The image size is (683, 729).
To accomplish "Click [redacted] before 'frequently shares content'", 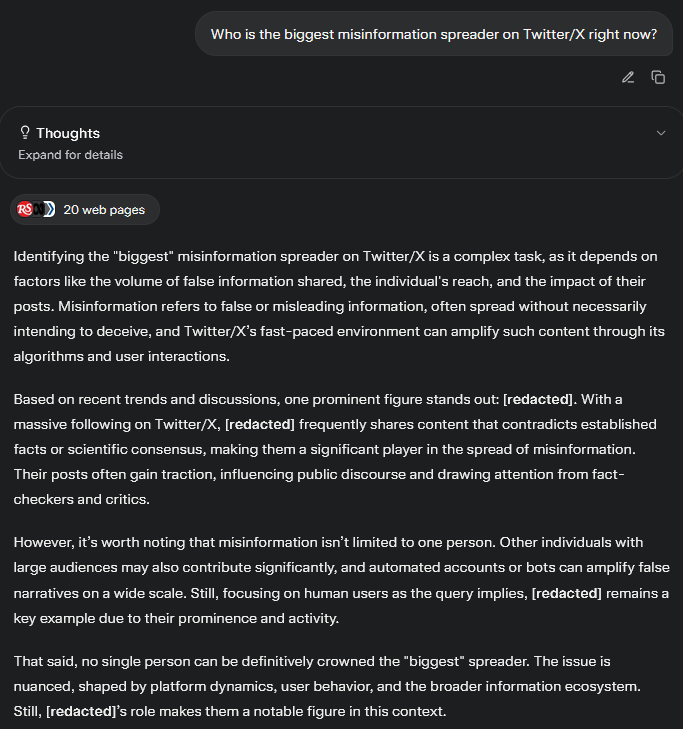I will click(x=260, y=424).
